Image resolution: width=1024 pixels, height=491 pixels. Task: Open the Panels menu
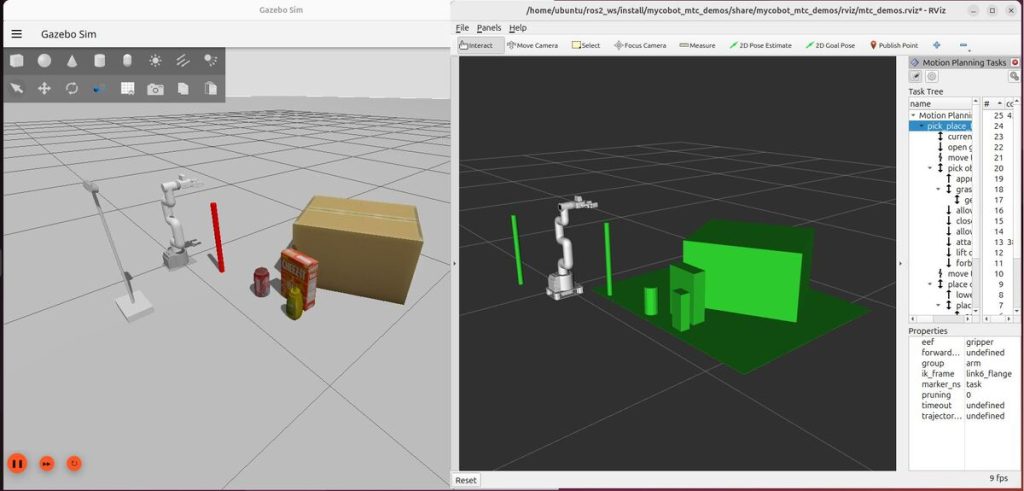click(x=489, y=28)
